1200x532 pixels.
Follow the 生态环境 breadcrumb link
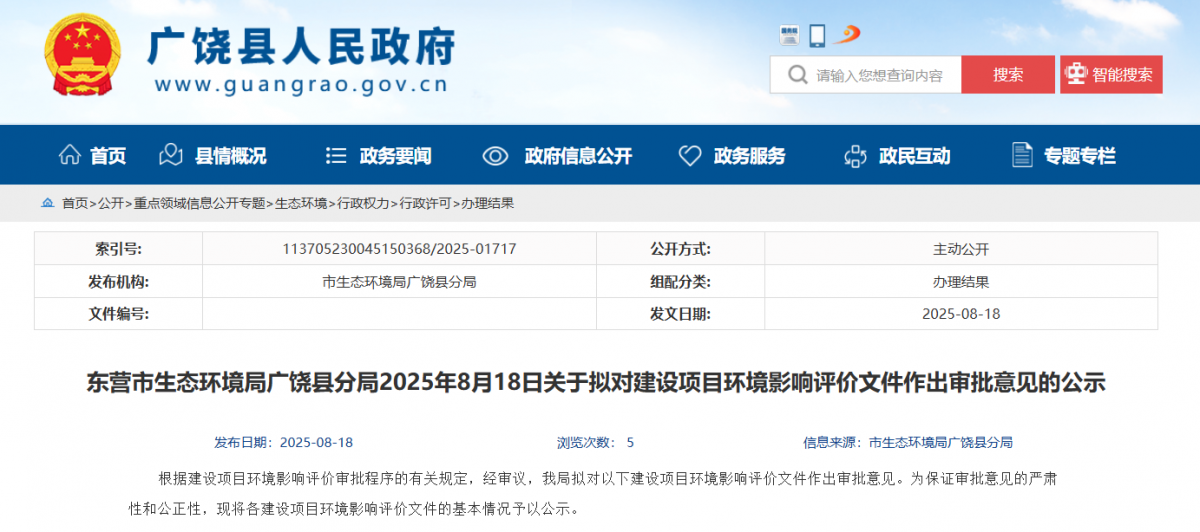coord(301,203)
